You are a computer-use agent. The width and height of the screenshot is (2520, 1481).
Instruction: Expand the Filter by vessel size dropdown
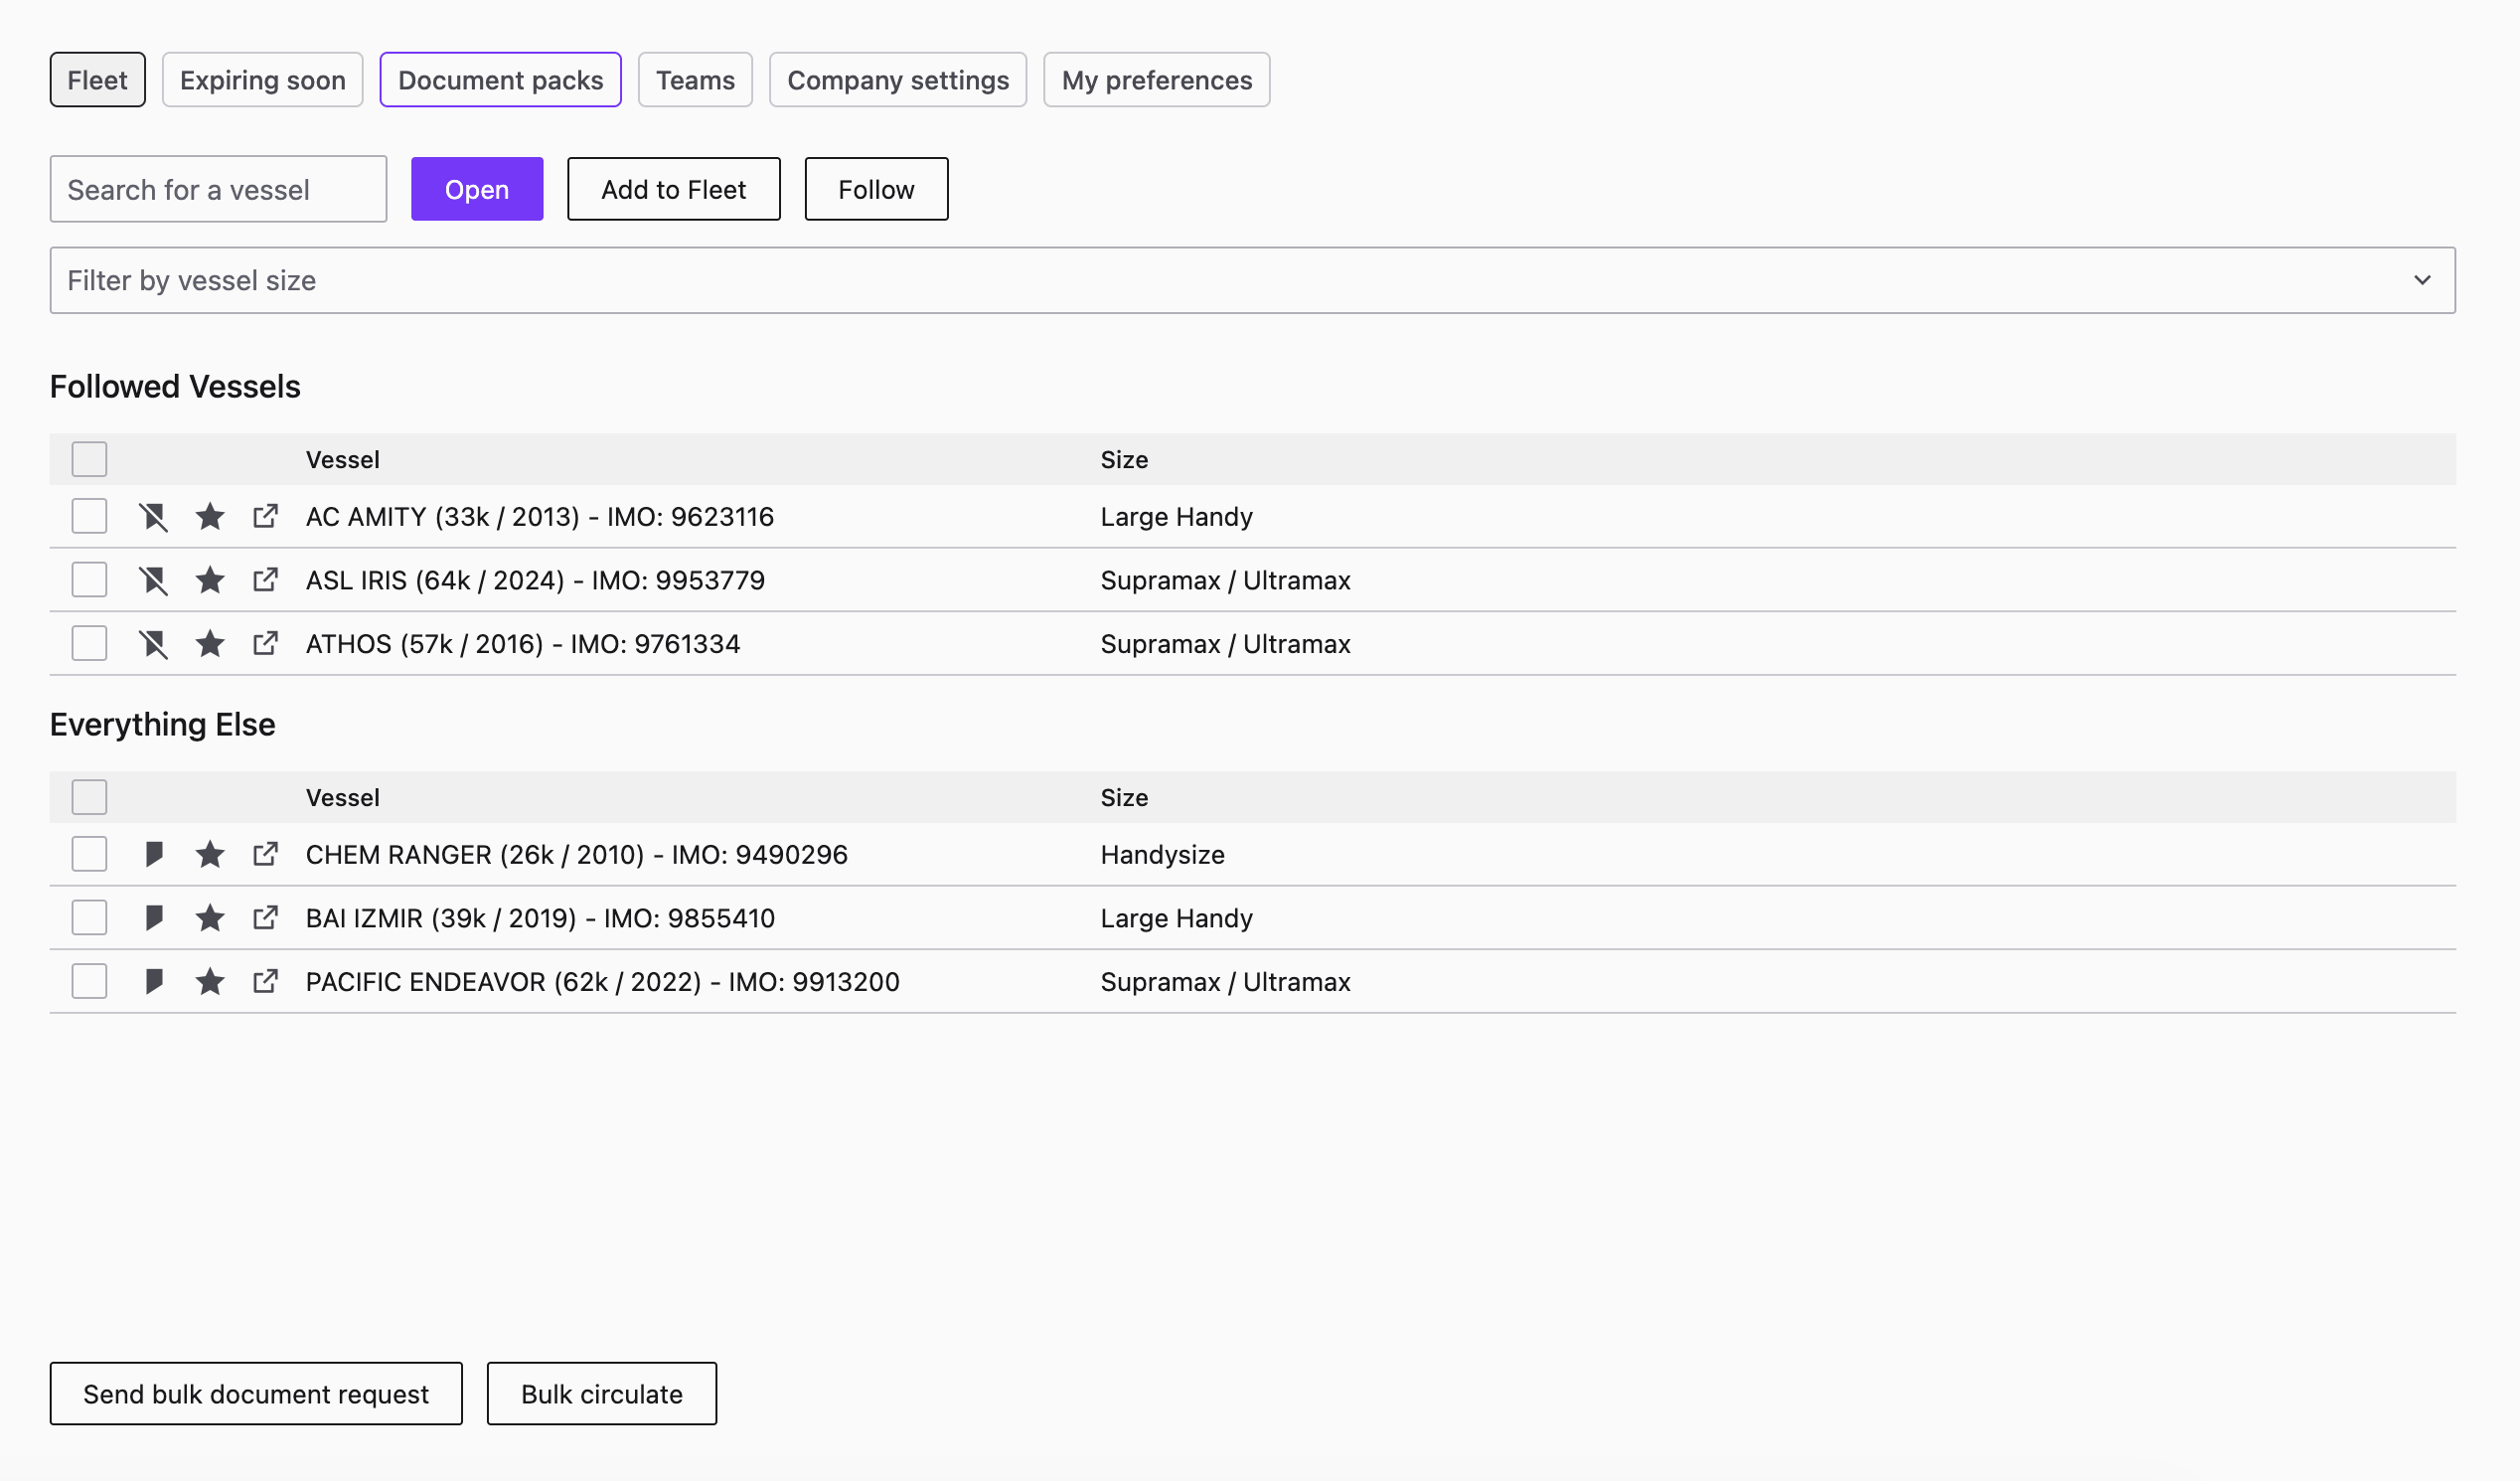[1252, 281]
